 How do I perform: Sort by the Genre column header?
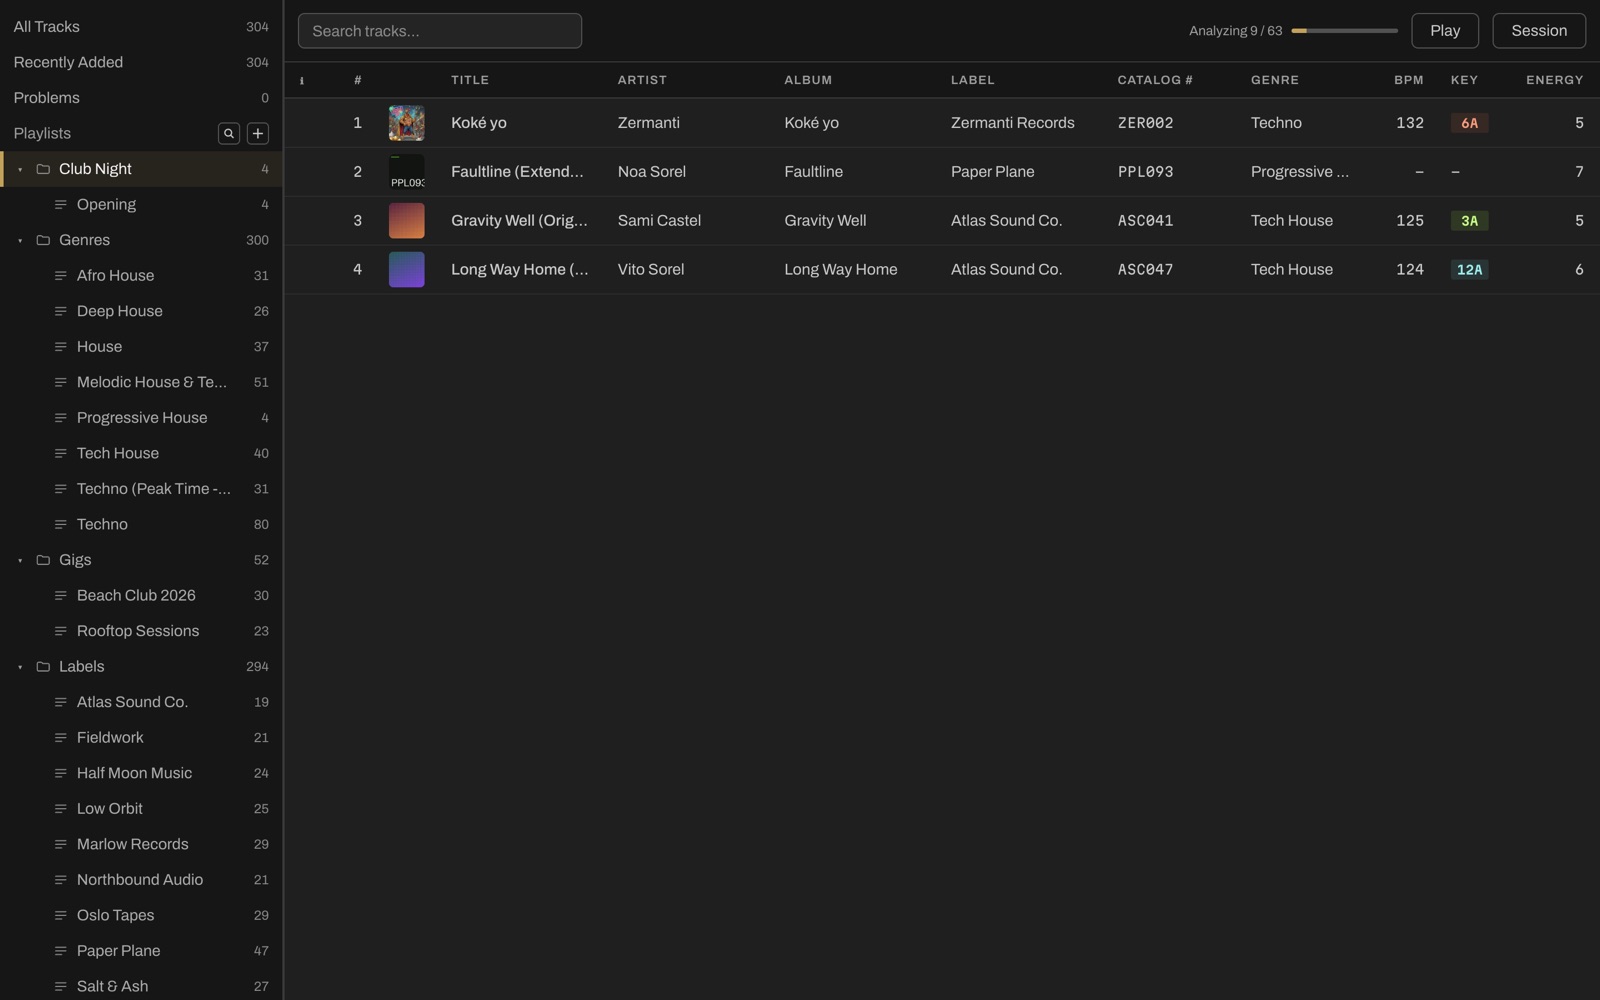coord(1275,80)
